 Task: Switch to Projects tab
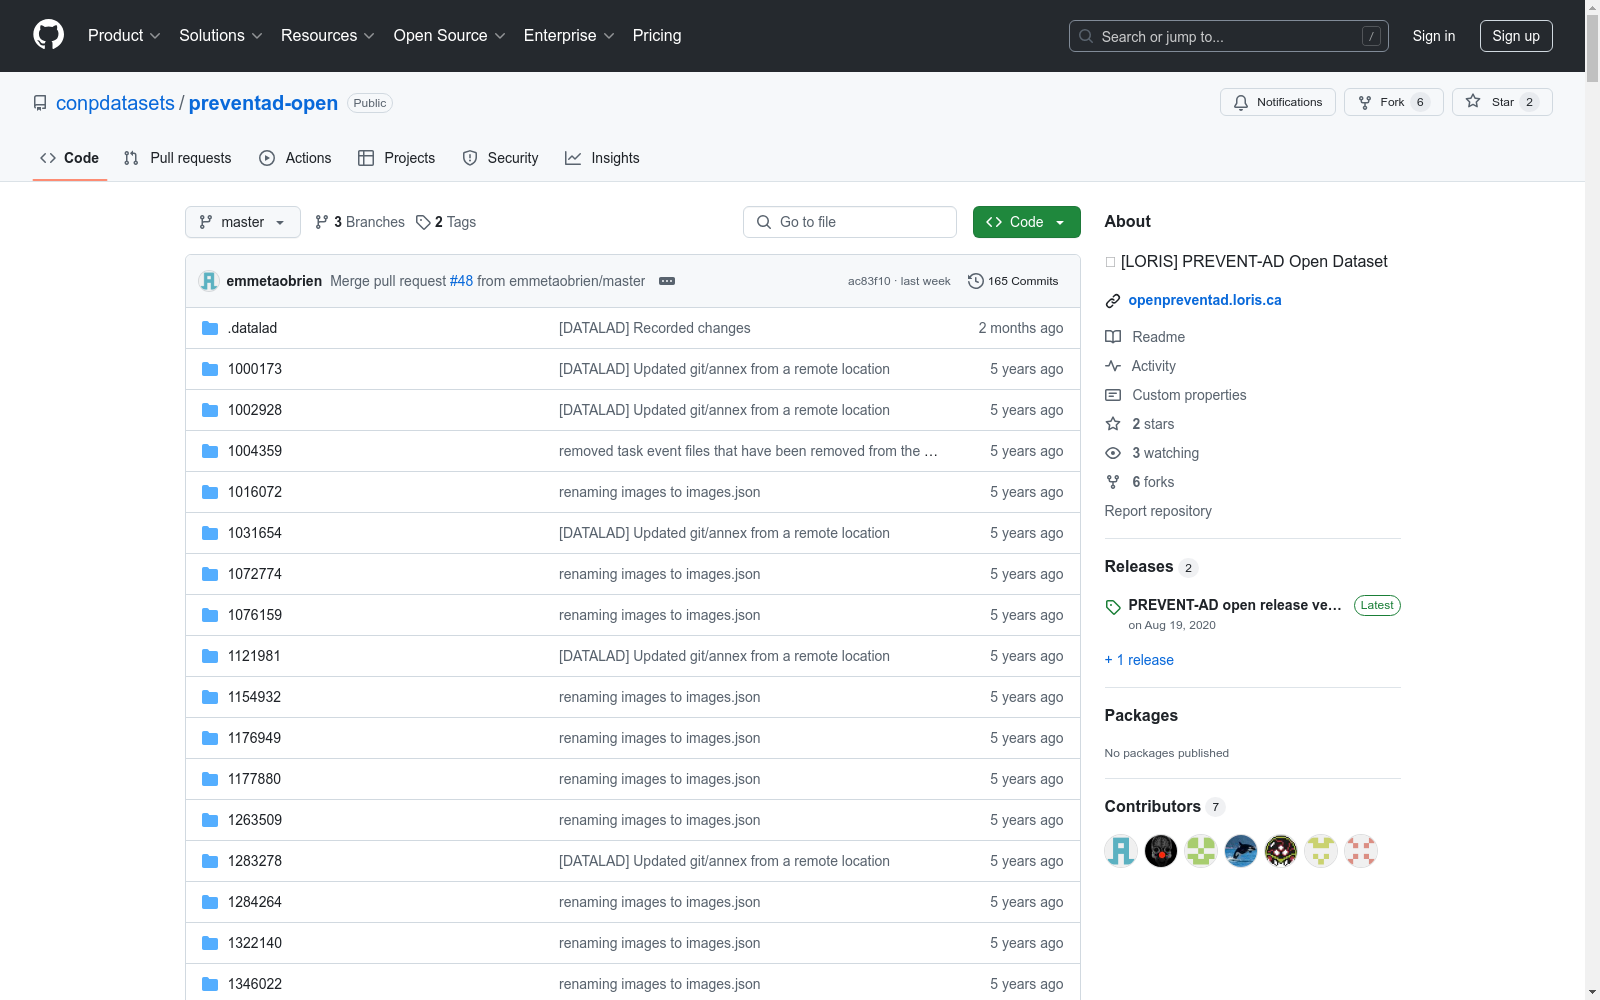click(396, 158)
